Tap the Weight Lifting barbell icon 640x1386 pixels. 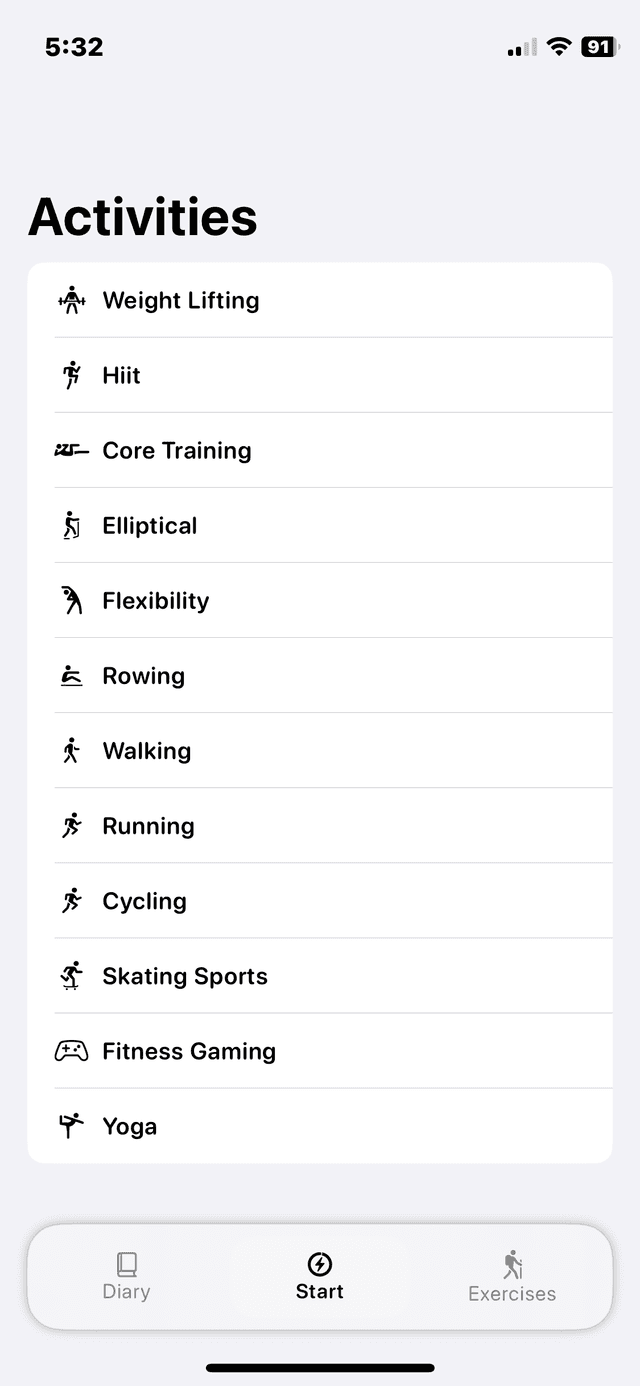pyautogui.click(x=71, y=300)
